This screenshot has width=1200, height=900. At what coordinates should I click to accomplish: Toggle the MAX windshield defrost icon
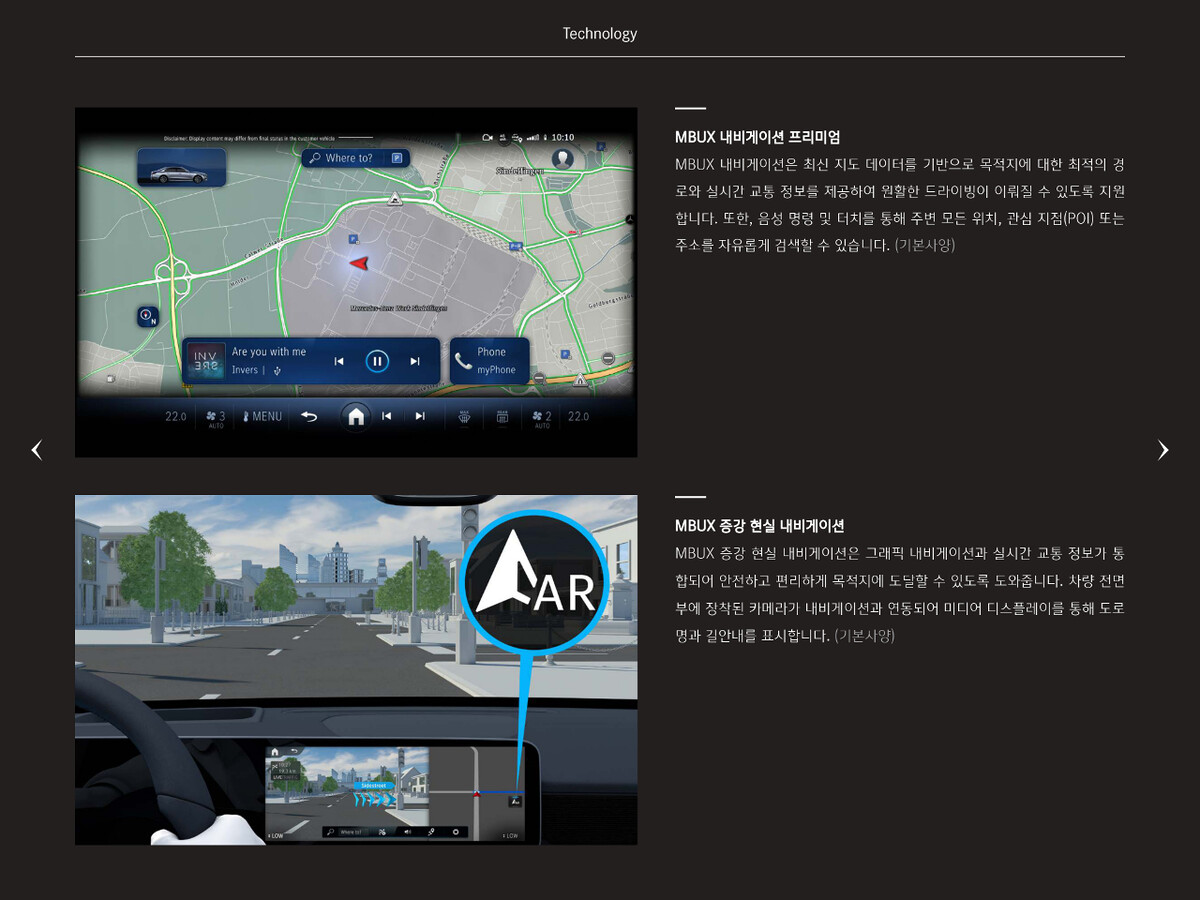tap(464, 416)
